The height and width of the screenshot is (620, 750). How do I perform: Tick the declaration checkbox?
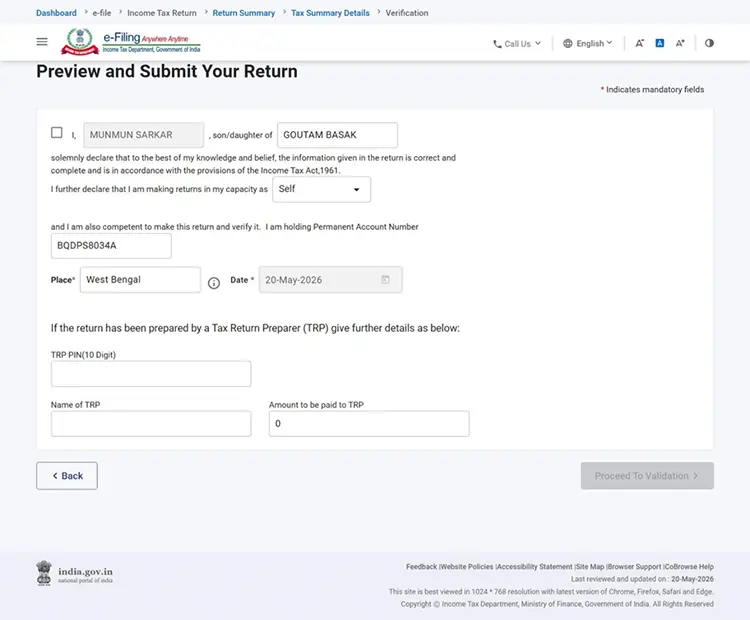(56, 133)
